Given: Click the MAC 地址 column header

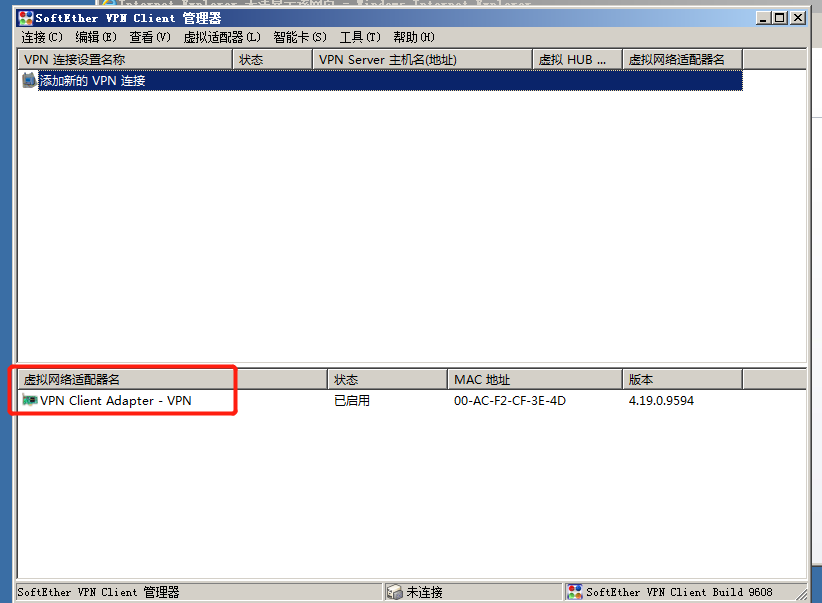Looking at the screenshot, I should (534, 380).
